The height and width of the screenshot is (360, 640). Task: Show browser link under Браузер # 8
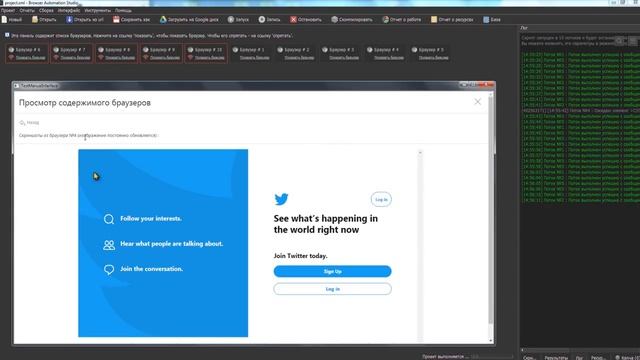(120, 58)
